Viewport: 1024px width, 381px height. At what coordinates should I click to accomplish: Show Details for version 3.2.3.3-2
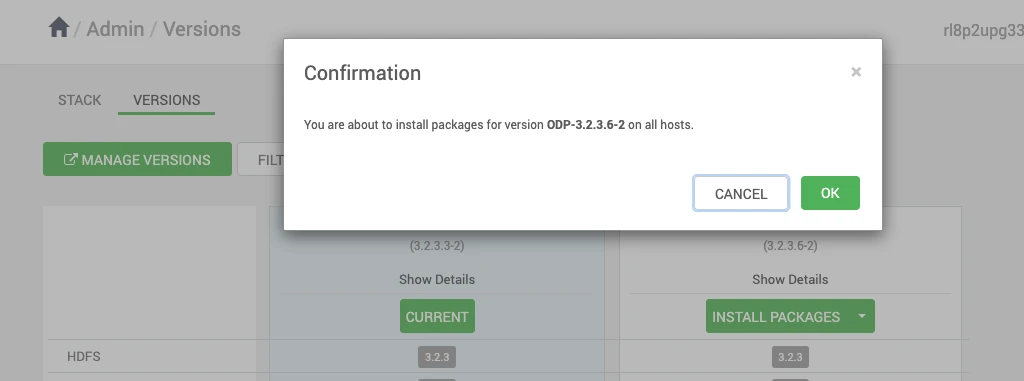tap(437, 279)
